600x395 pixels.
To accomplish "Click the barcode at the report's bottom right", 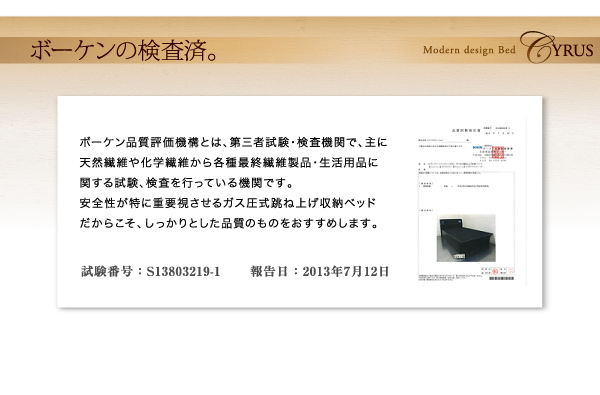I will tap(501, 278).
